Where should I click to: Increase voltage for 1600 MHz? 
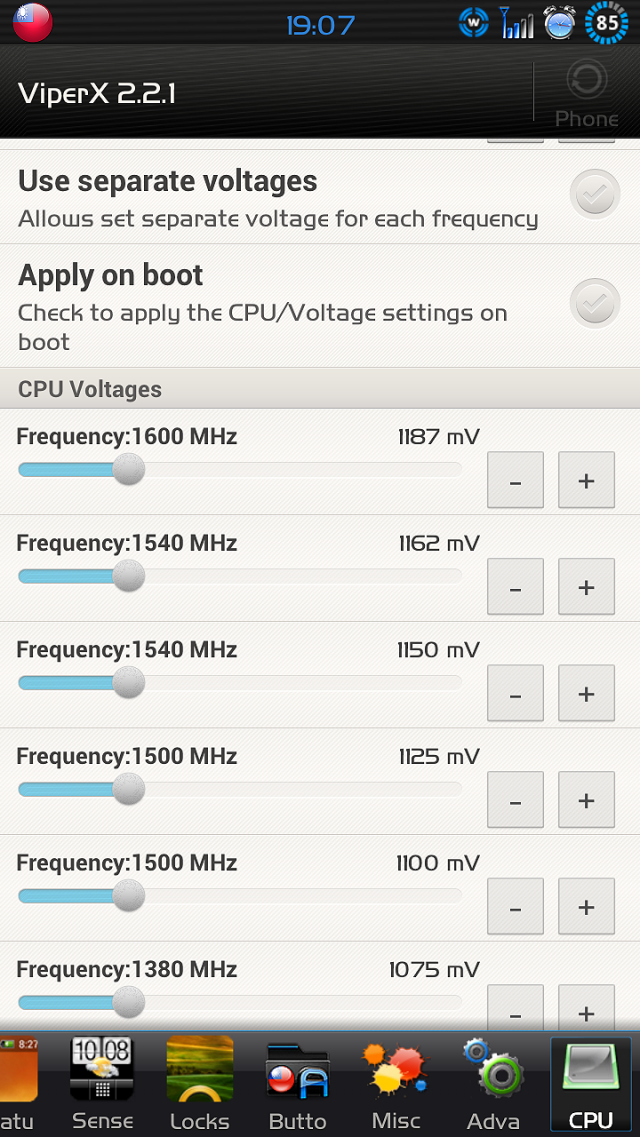point(586,480)
